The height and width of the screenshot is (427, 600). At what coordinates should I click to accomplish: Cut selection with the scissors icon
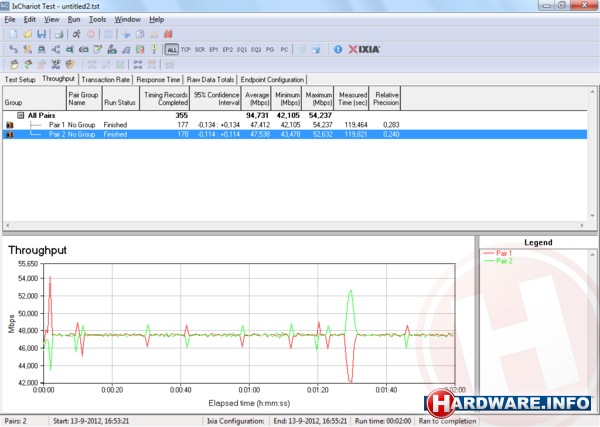click(x=126, y=34)
